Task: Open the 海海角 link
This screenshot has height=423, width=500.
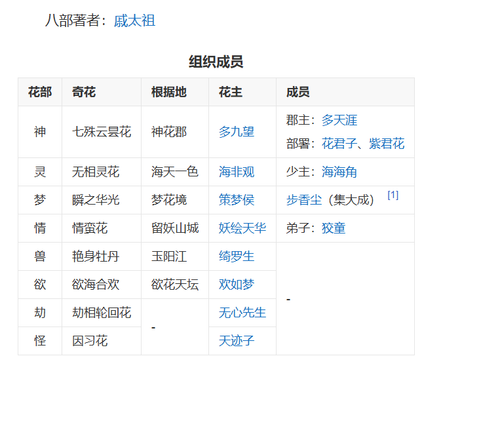Action: [339, 172]
